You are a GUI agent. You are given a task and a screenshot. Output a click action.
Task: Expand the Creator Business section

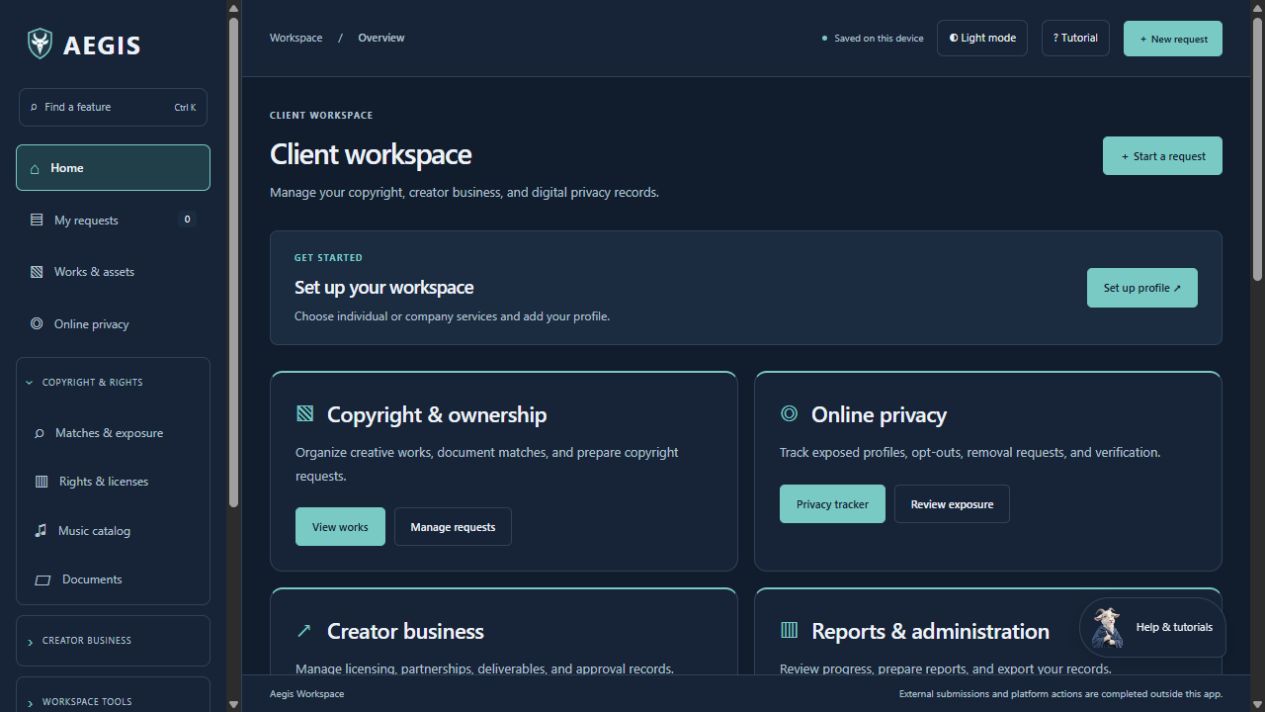click(113, 641)
